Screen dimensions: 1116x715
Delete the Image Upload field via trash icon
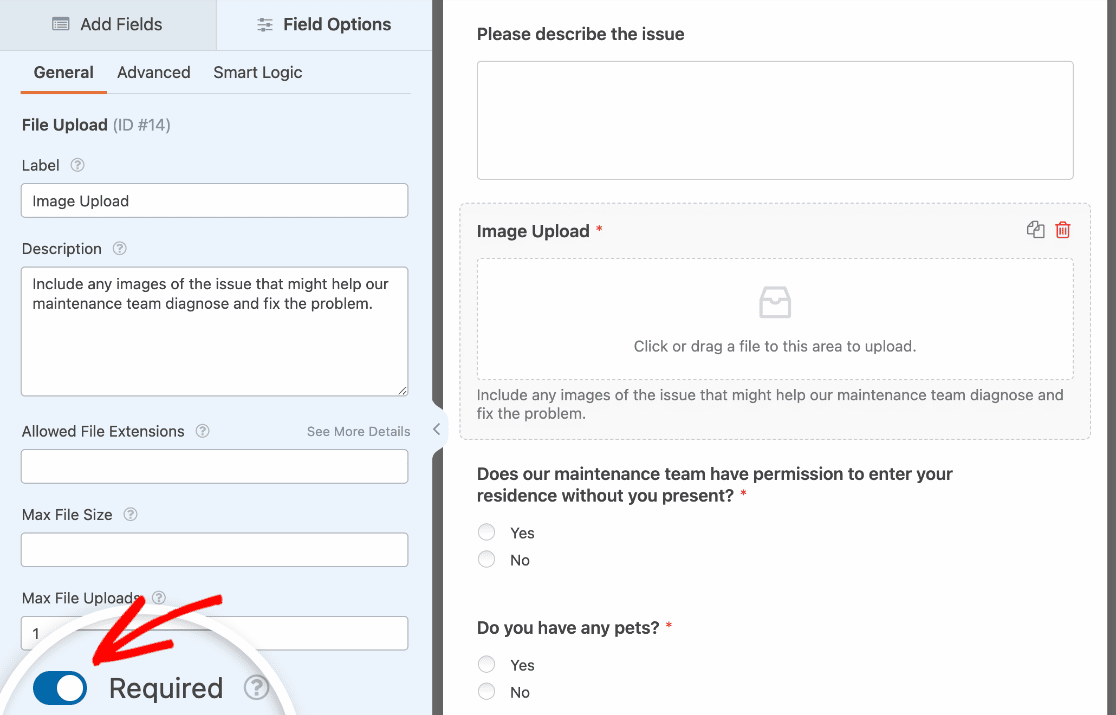[1063, 230]
